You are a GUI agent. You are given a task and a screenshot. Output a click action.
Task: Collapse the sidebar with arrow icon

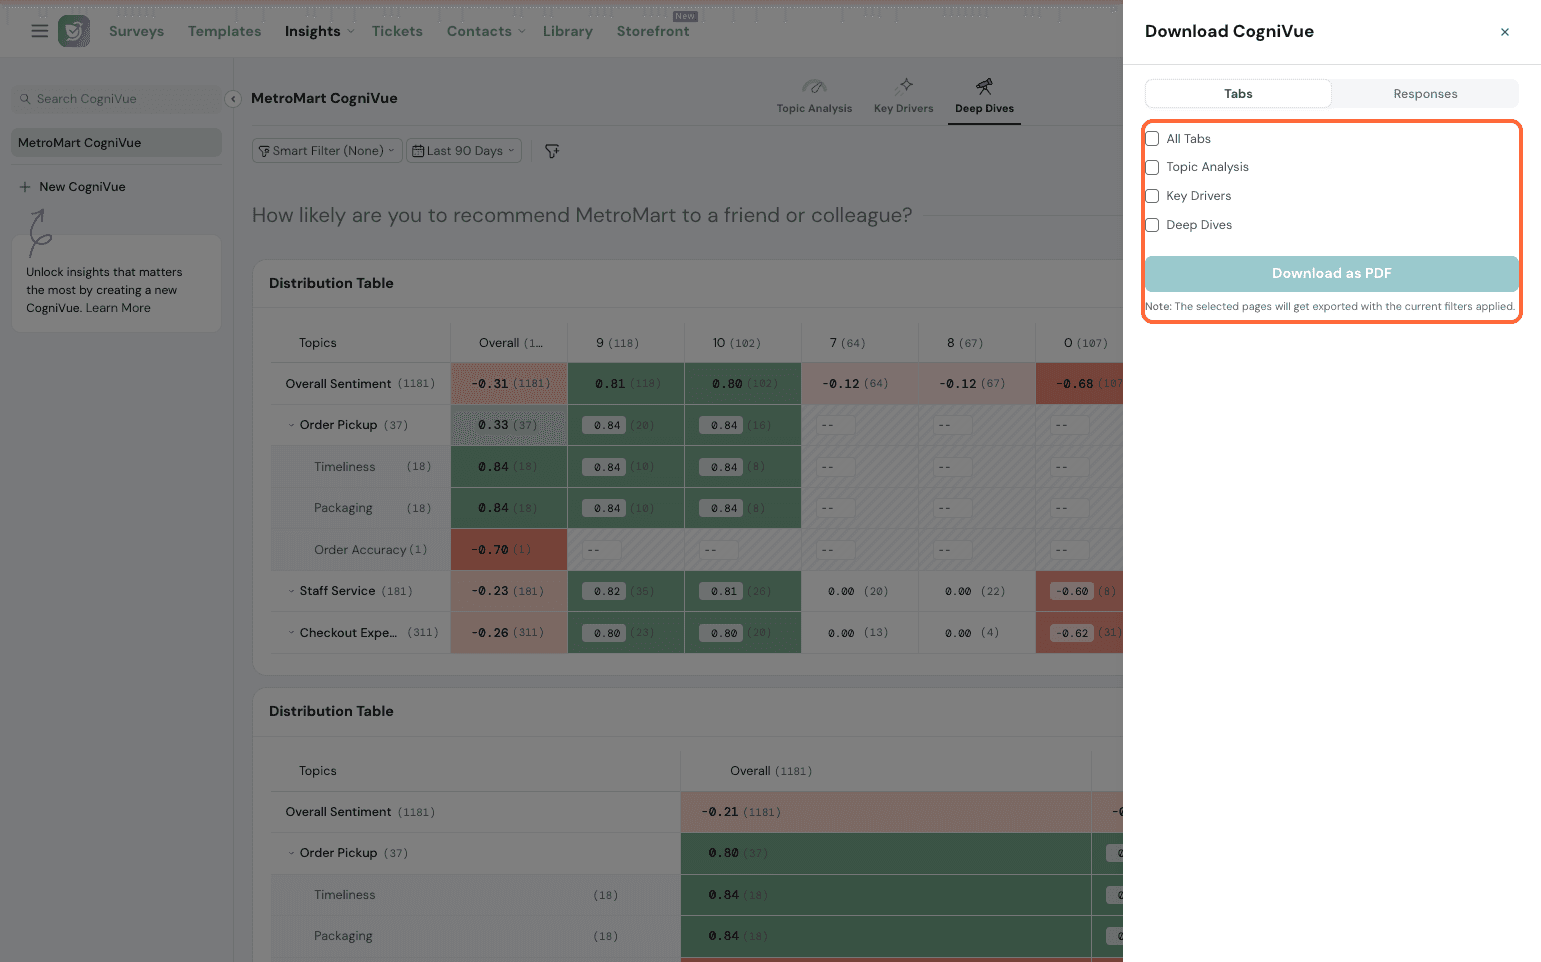pyautogui.click(x=233, y=99)
